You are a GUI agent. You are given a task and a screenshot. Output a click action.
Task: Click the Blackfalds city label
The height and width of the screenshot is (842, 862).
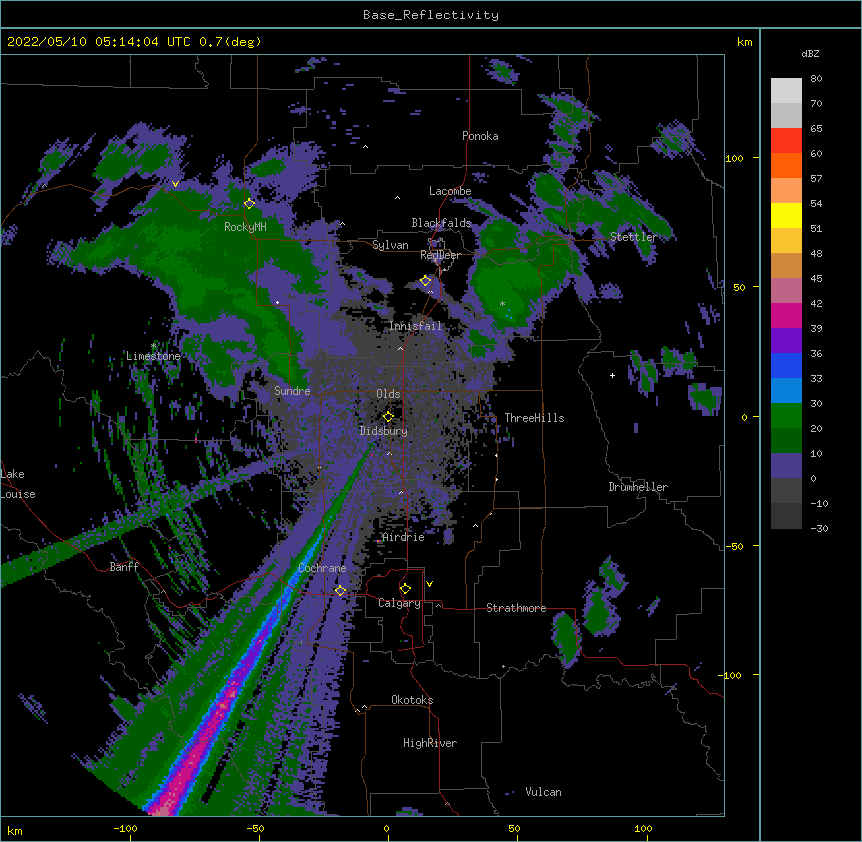tap(441, 223)
